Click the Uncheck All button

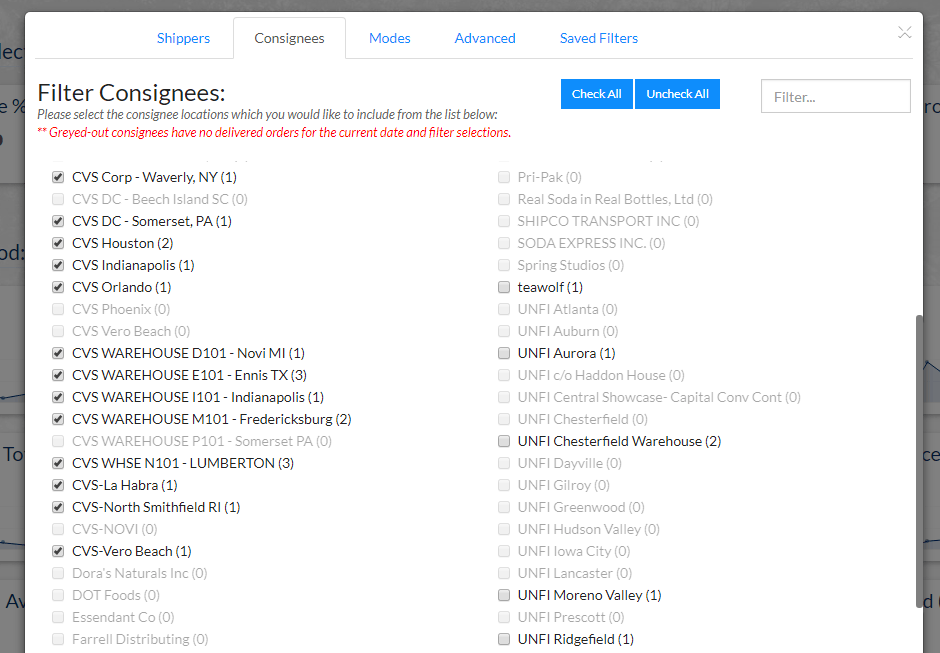[677, 94]
